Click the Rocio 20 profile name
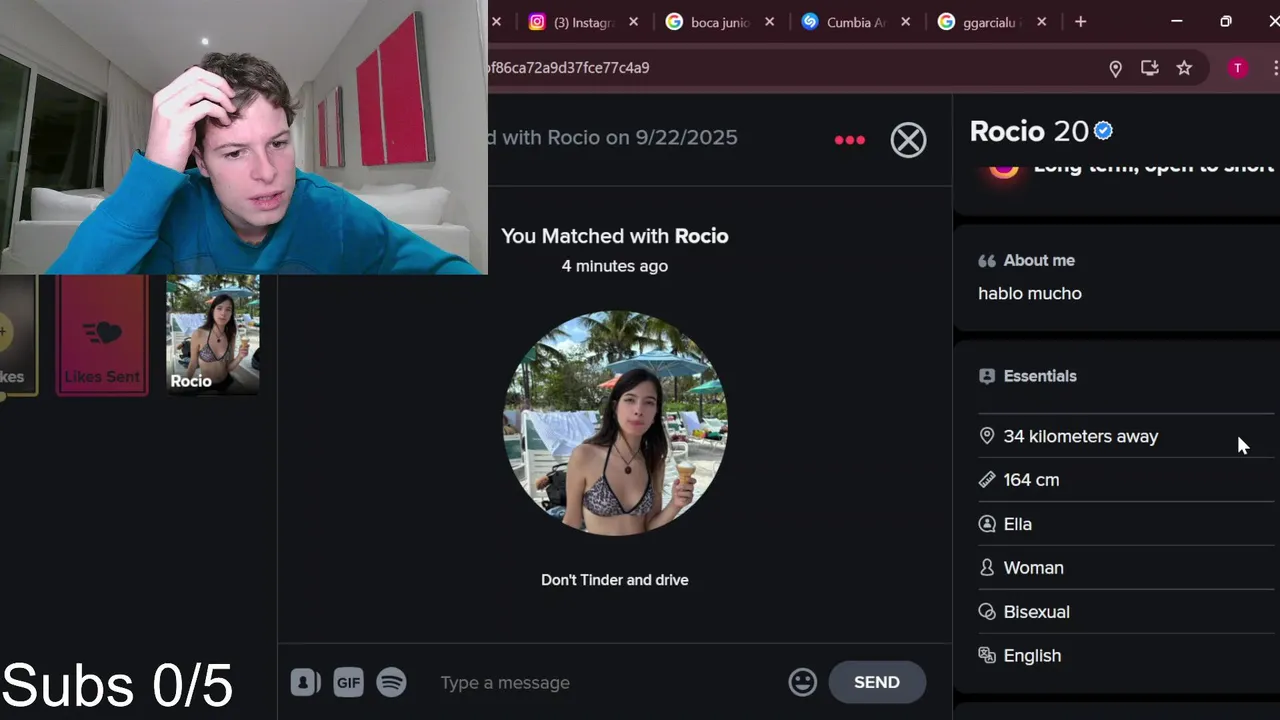 1029,131
